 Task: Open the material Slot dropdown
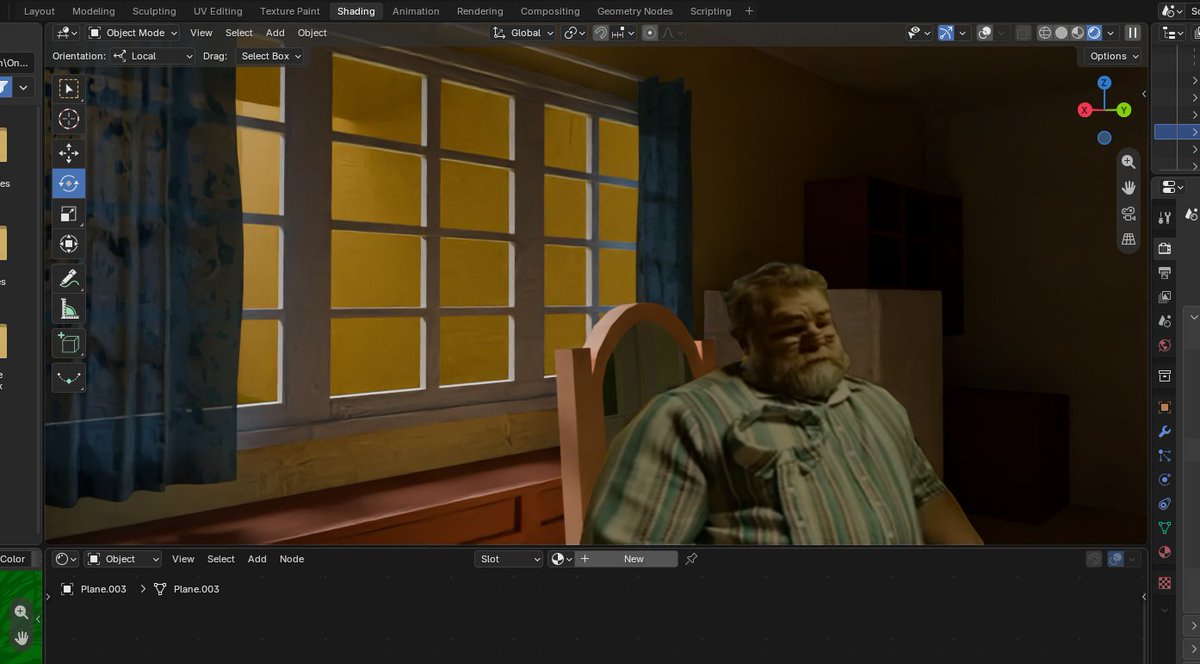click(509, 559)
